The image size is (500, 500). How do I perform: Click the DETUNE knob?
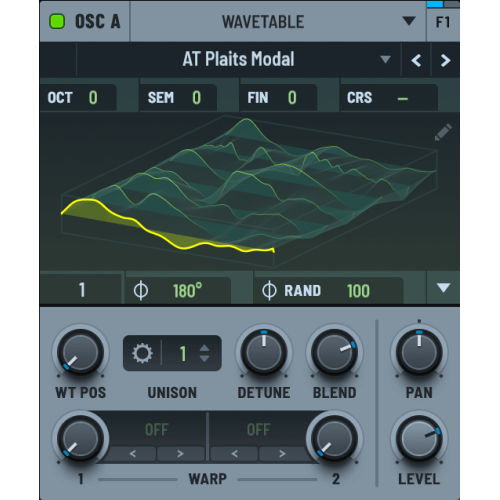(x=264, y=352)
